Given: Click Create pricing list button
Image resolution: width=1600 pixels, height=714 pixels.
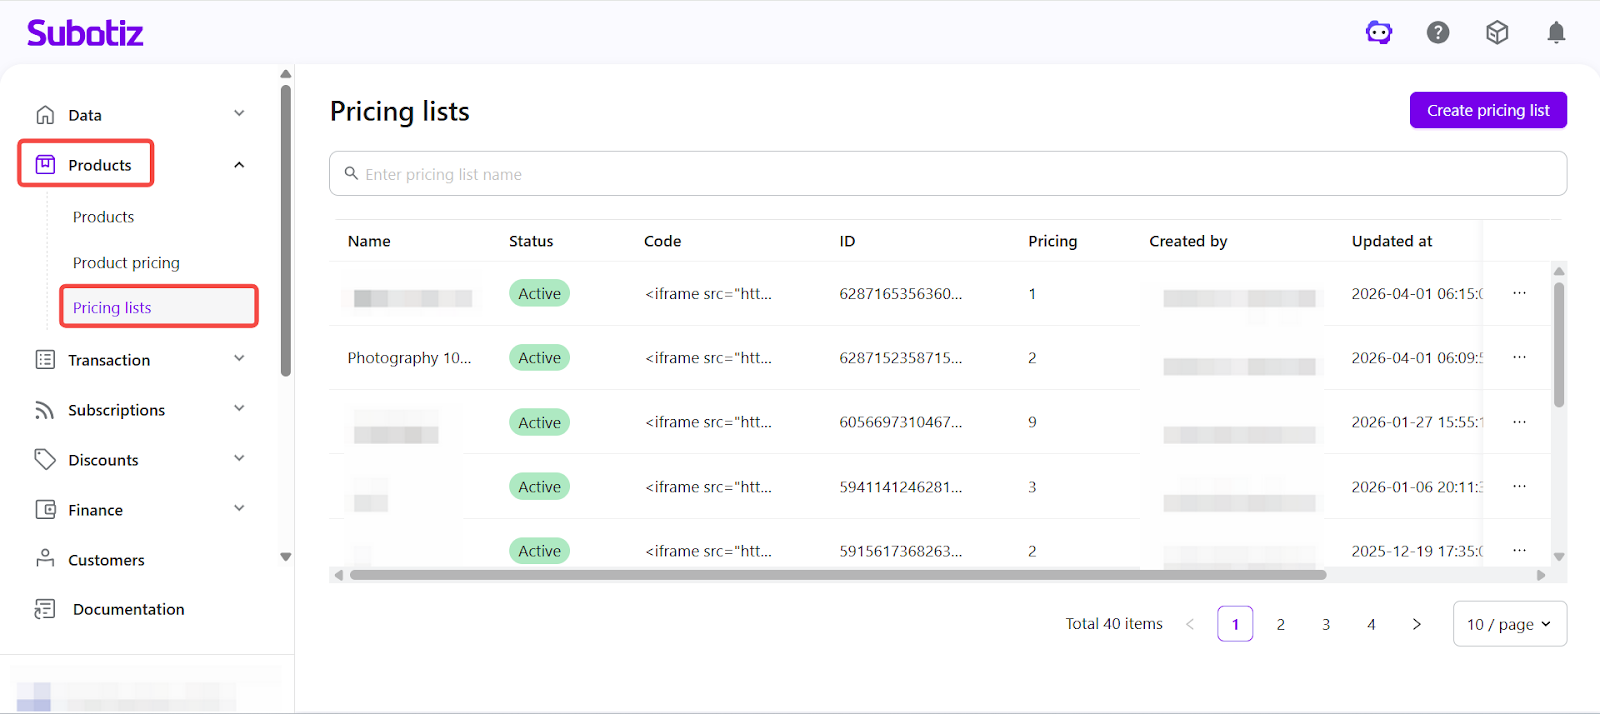Looking at the screenshot, I should pos(1487,110).
